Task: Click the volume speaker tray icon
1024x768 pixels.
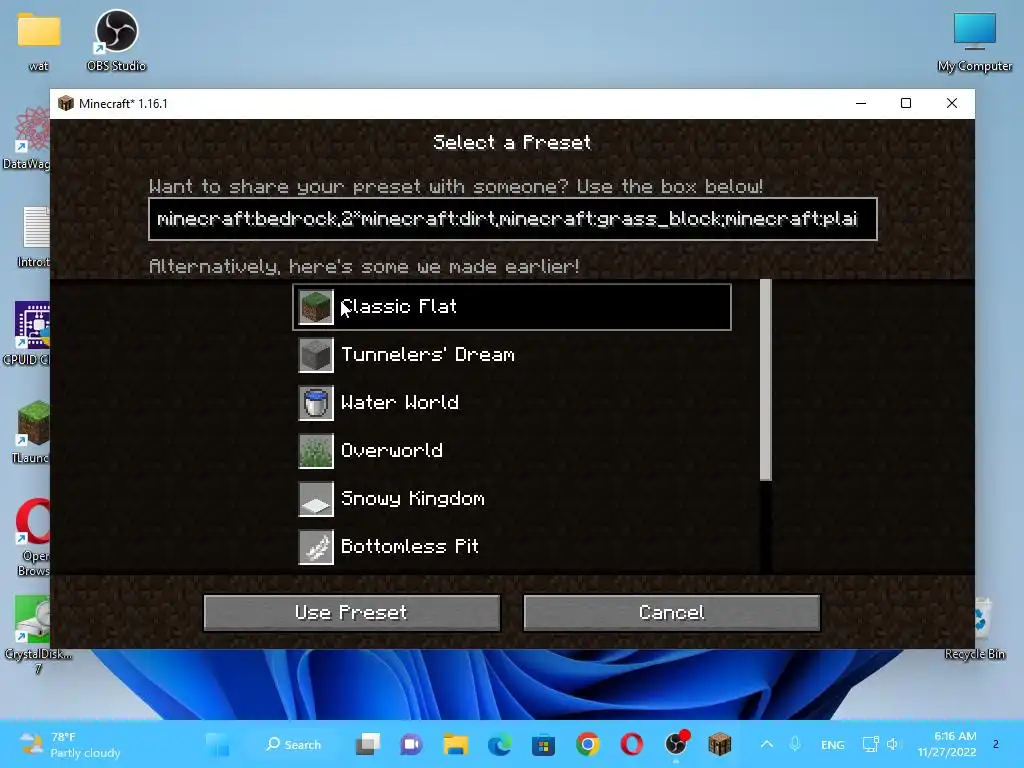Action: tap(893, 744)
